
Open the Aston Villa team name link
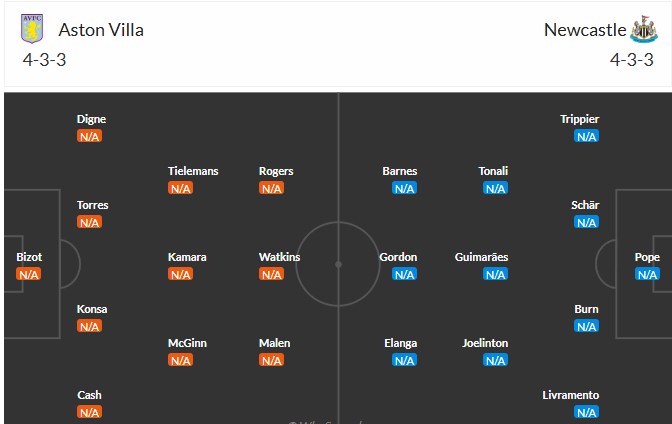click(x=101, y=30)
